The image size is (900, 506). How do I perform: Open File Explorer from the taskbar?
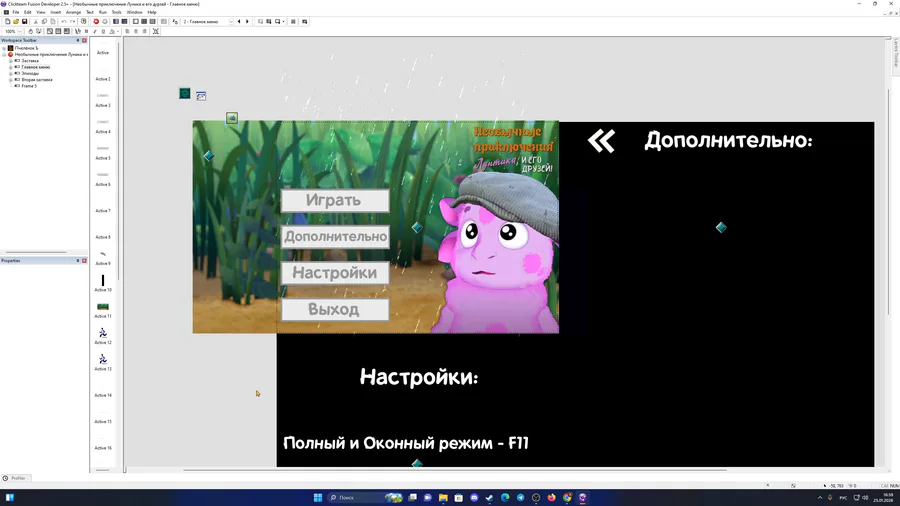coord(443,497)
